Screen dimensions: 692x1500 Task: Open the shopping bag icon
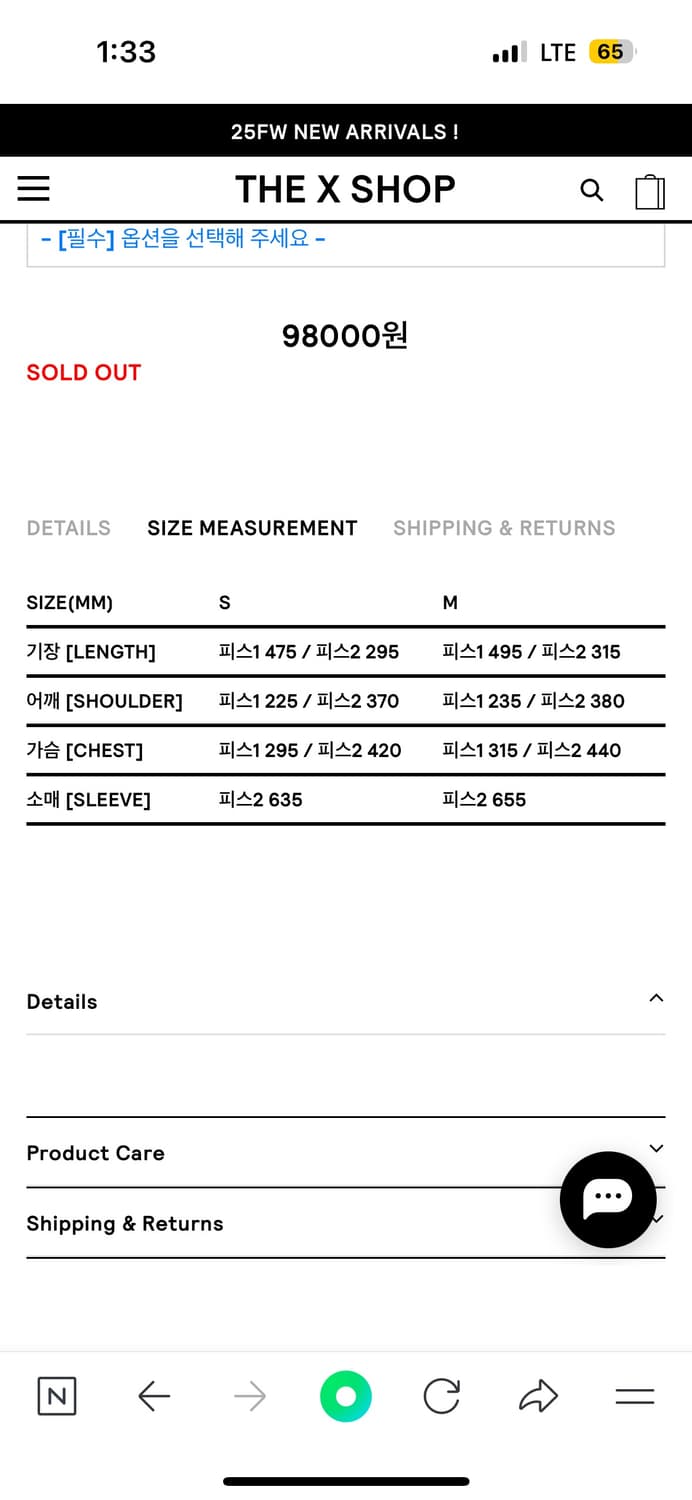click(650, 191)
